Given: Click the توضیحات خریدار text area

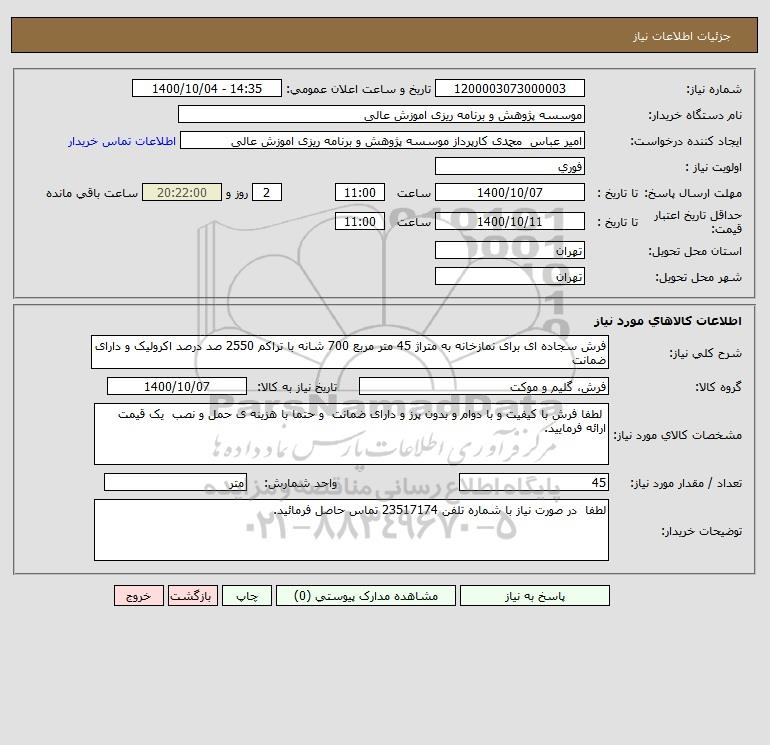Looking at the screenshot, I should [351, 530].
